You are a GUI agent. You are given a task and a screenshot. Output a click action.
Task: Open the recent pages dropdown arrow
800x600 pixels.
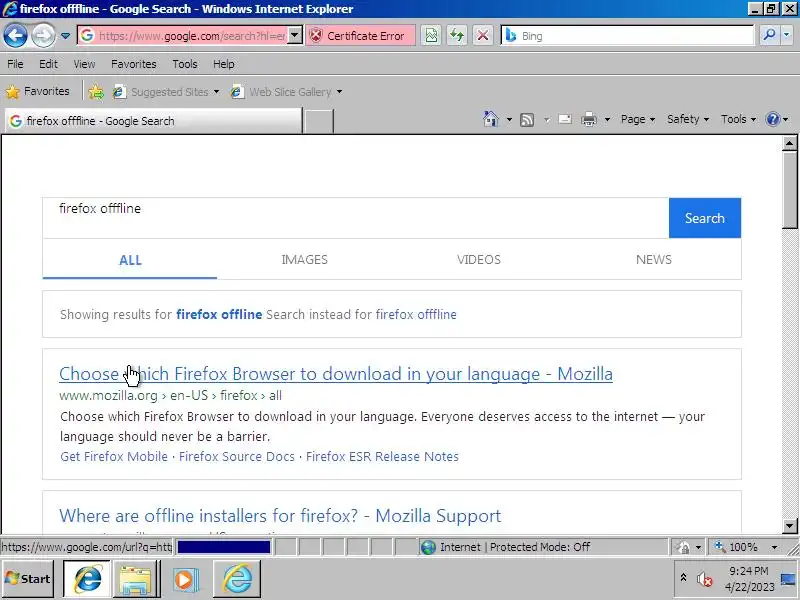click(x=65, y=36)
